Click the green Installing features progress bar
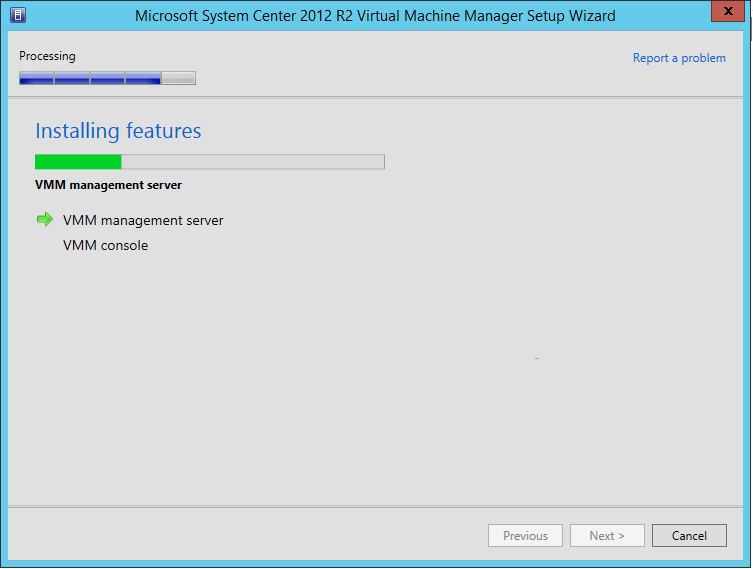This screenshot has height=569, width=753. coord(210,162)
